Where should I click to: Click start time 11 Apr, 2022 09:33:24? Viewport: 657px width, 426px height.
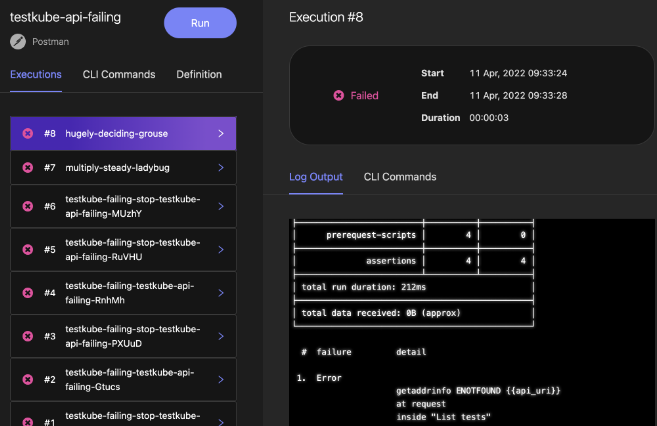tap(518, 73)
